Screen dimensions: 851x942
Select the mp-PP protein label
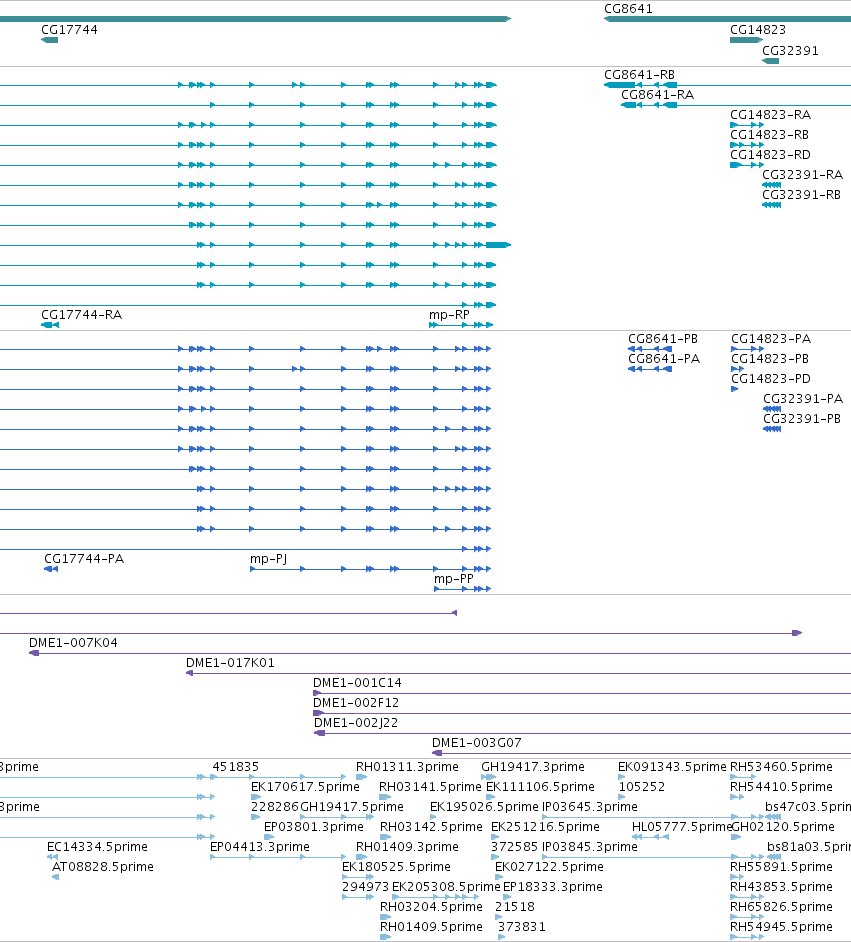[454, 579]
